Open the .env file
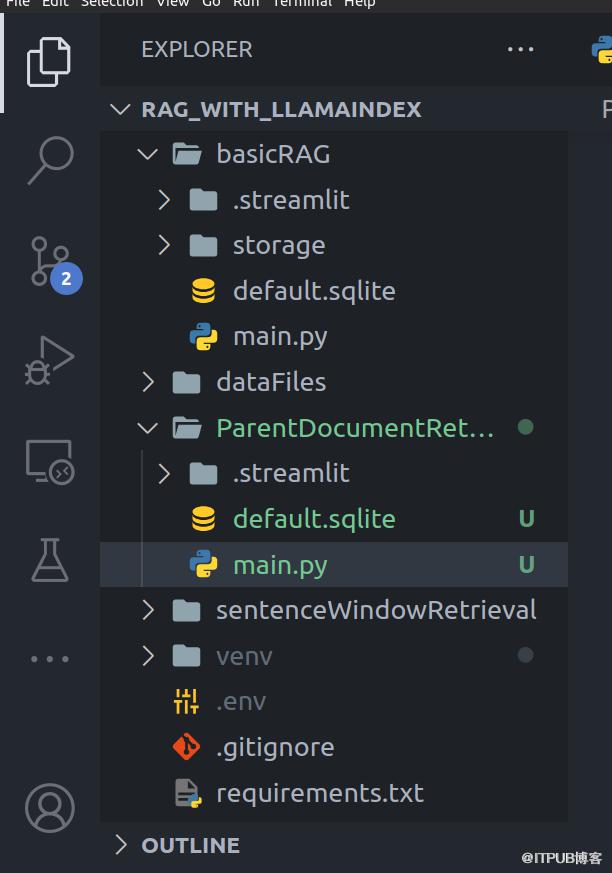 [241, 702]
